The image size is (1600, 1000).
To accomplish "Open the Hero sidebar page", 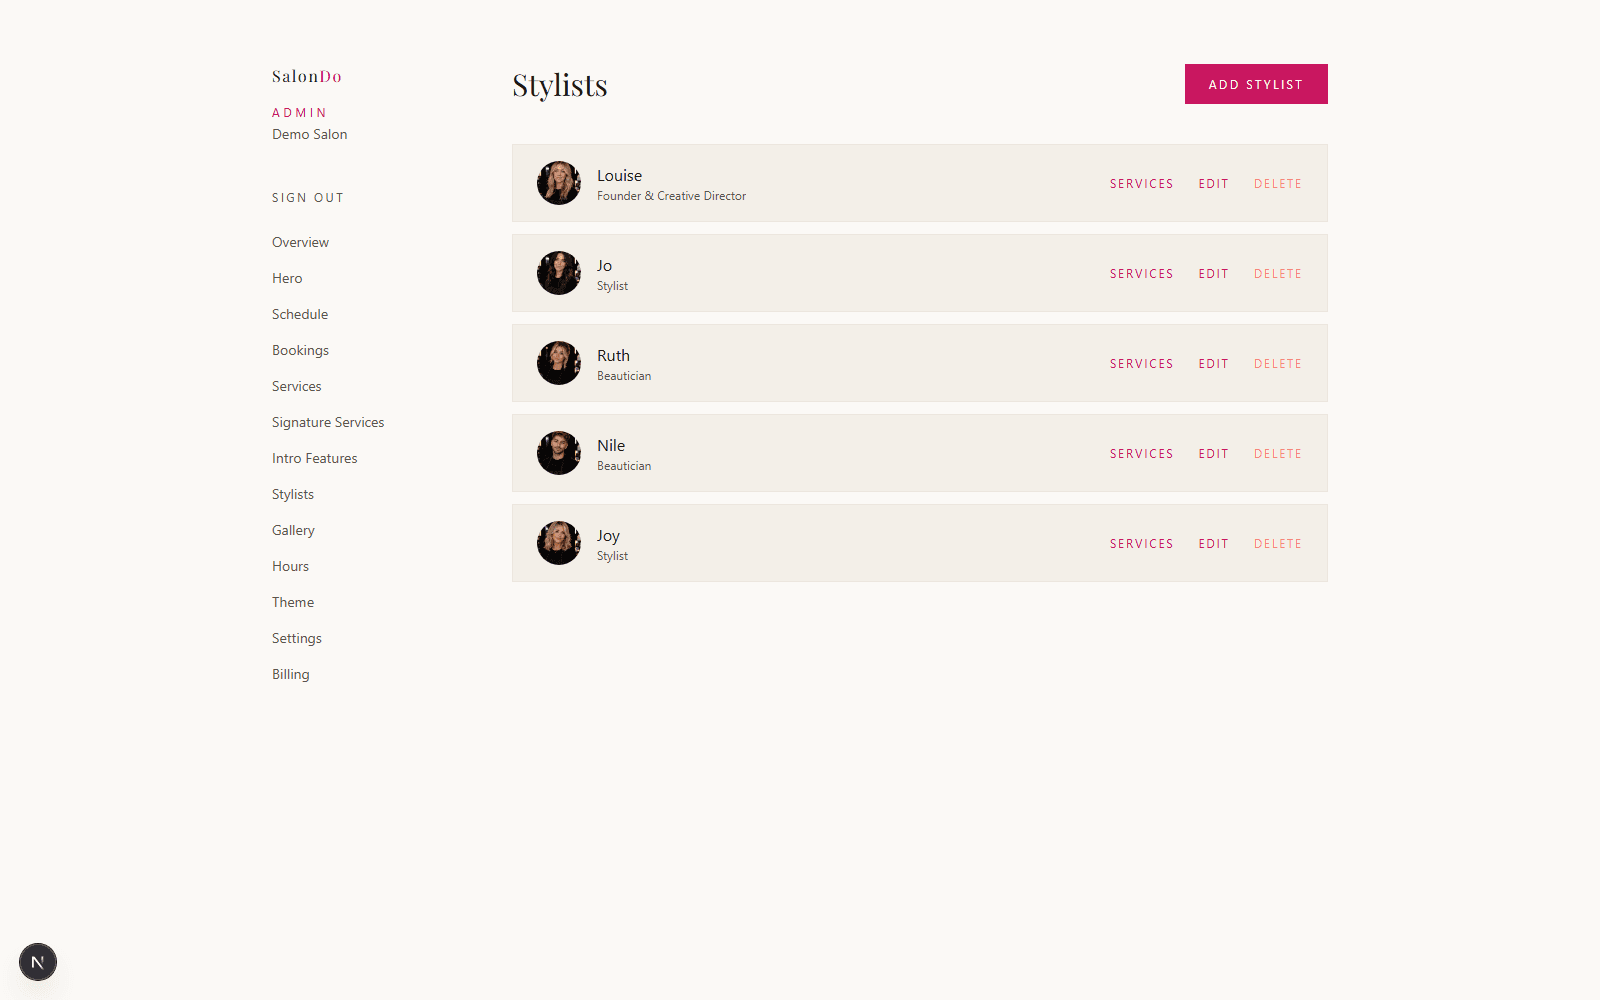I will click(x=287, y=278).
